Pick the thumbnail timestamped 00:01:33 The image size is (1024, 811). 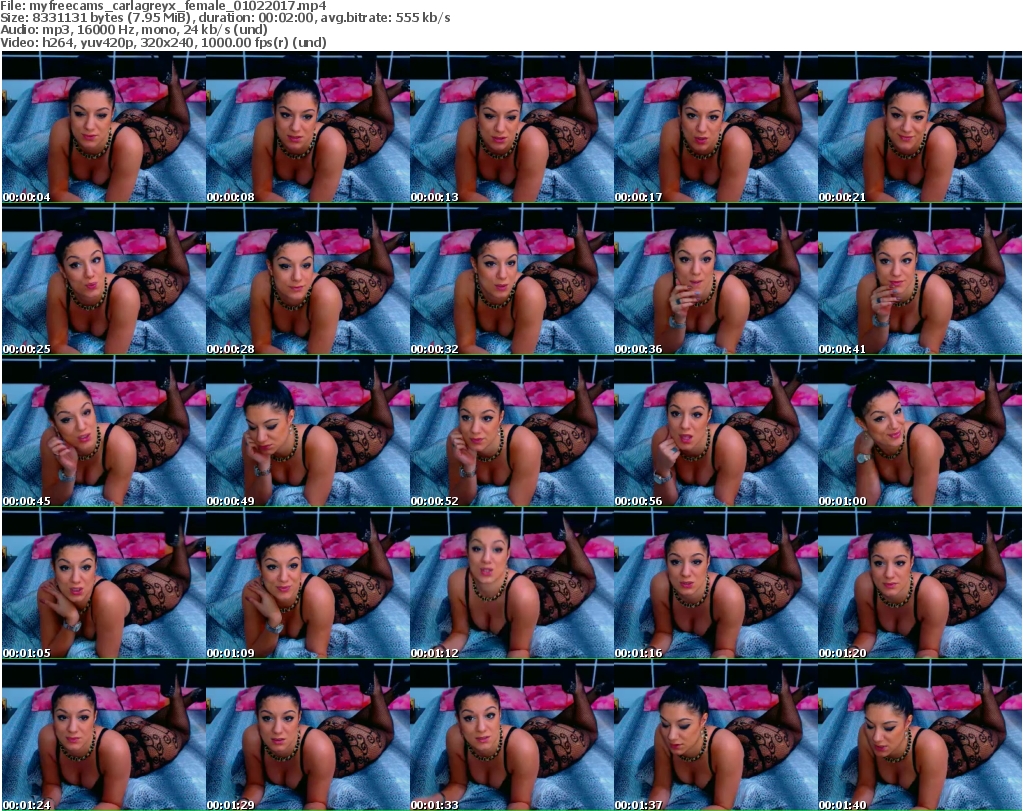pyautogui.click(x=511, y=735)
